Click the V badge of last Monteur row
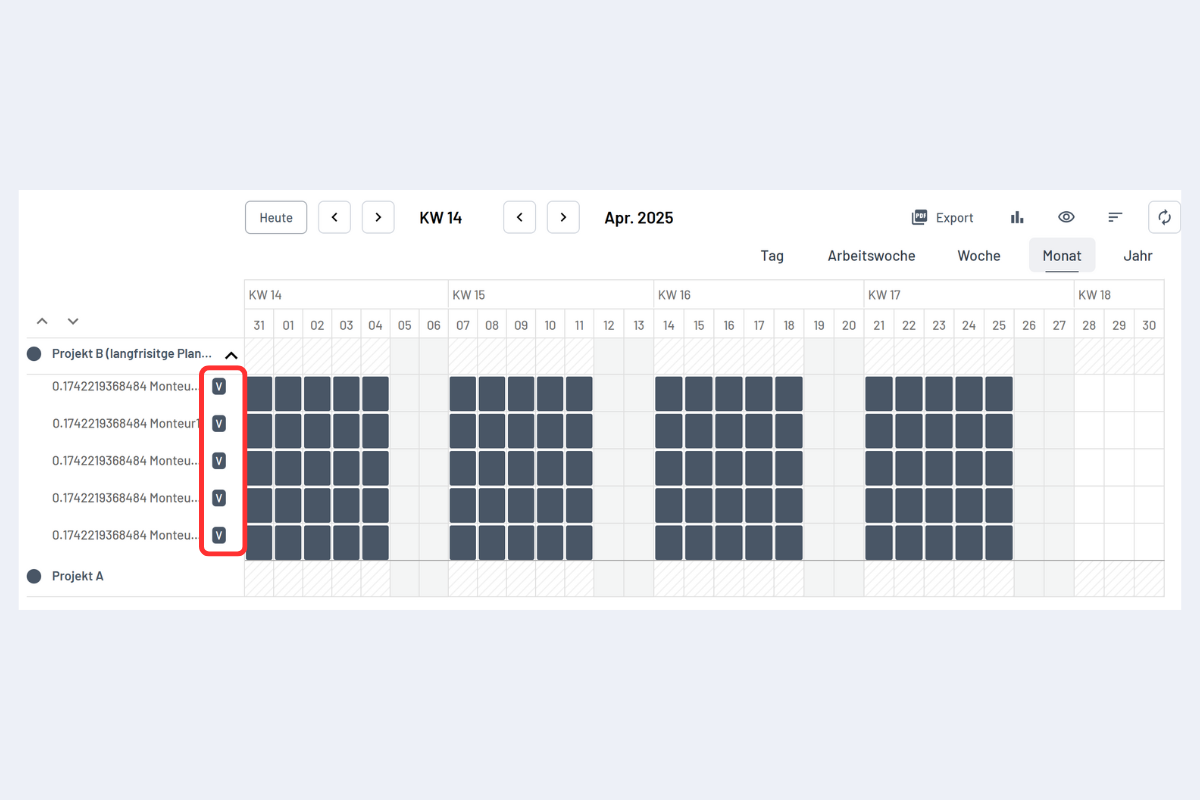Image resolution: width=1200 pixels, height=800 pixels. pos(219,535)
